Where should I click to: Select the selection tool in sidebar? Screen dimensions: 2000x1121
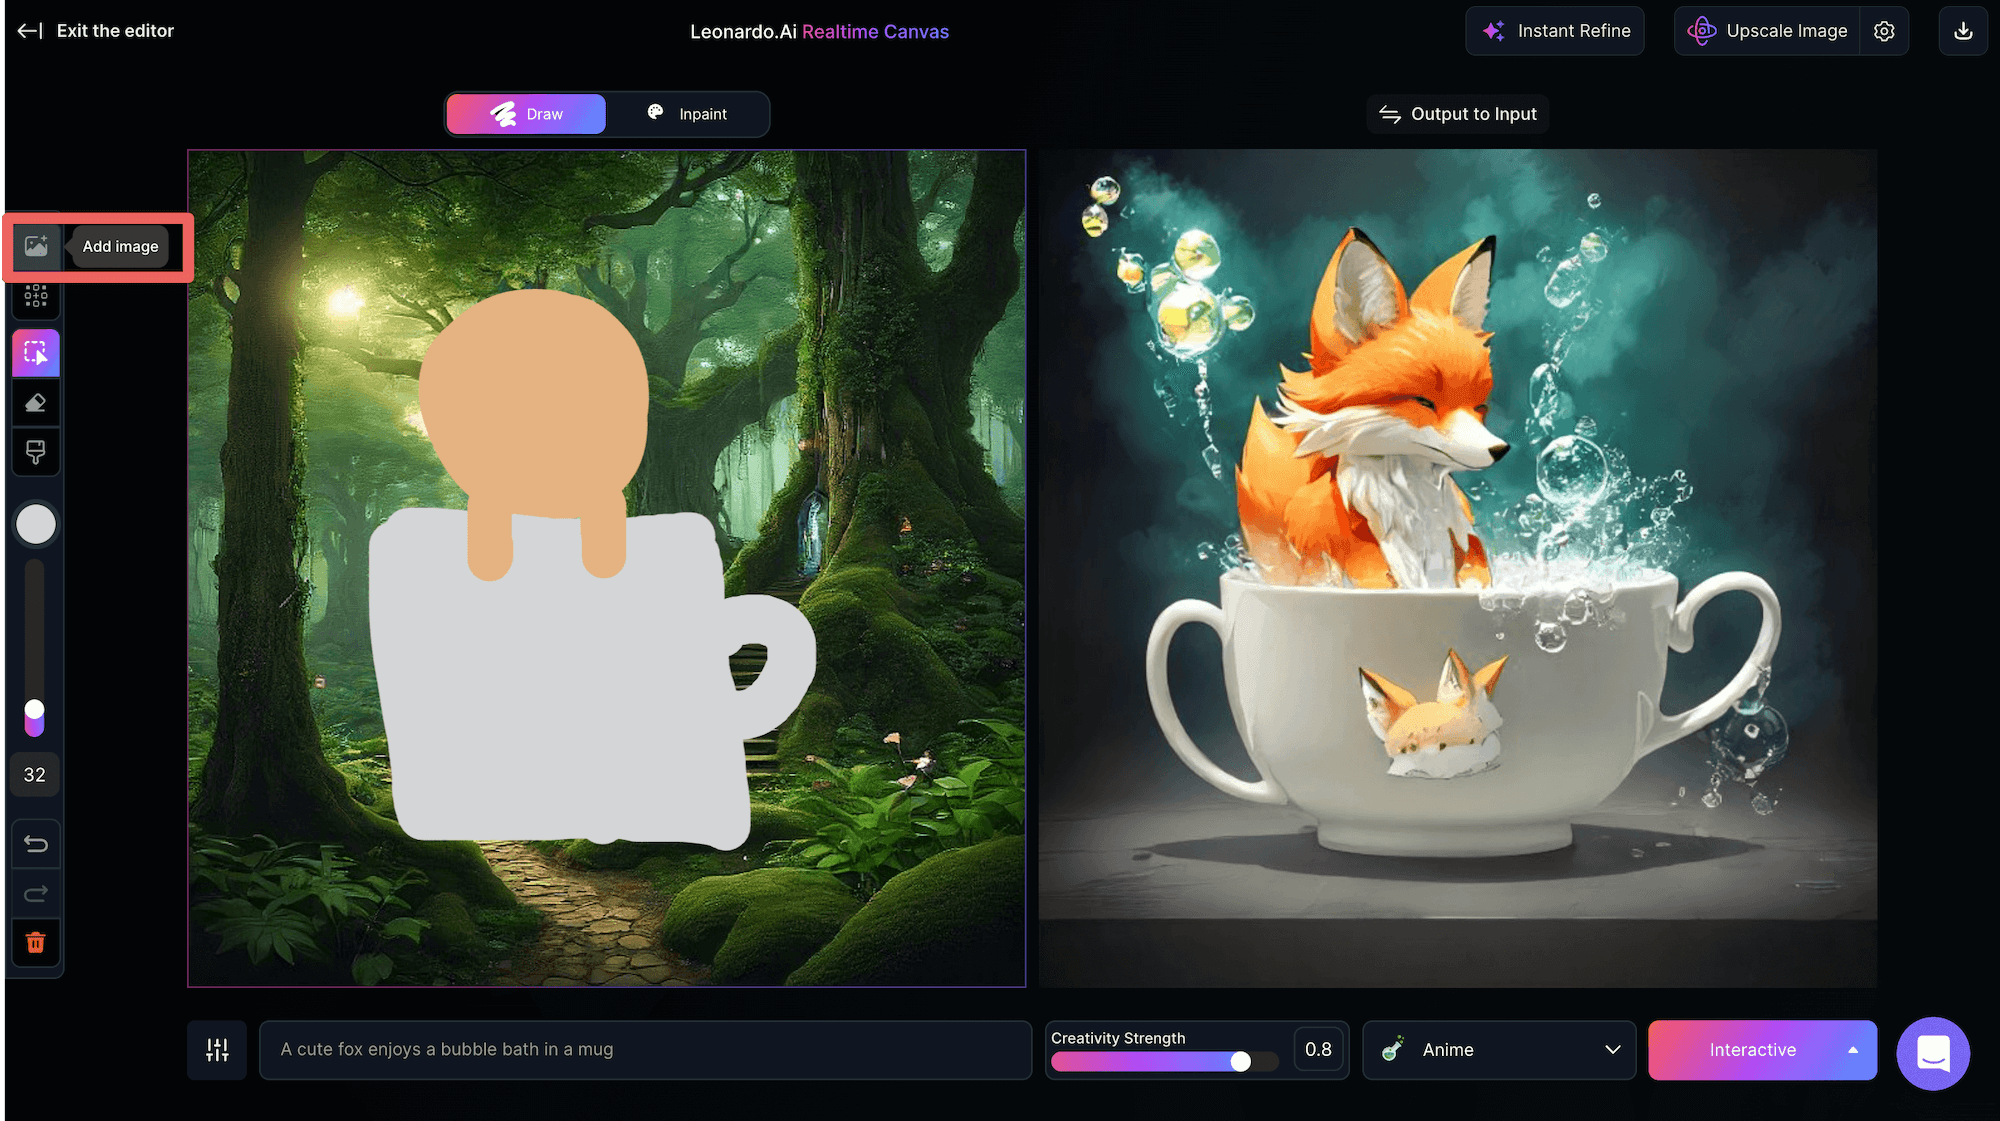36,353
